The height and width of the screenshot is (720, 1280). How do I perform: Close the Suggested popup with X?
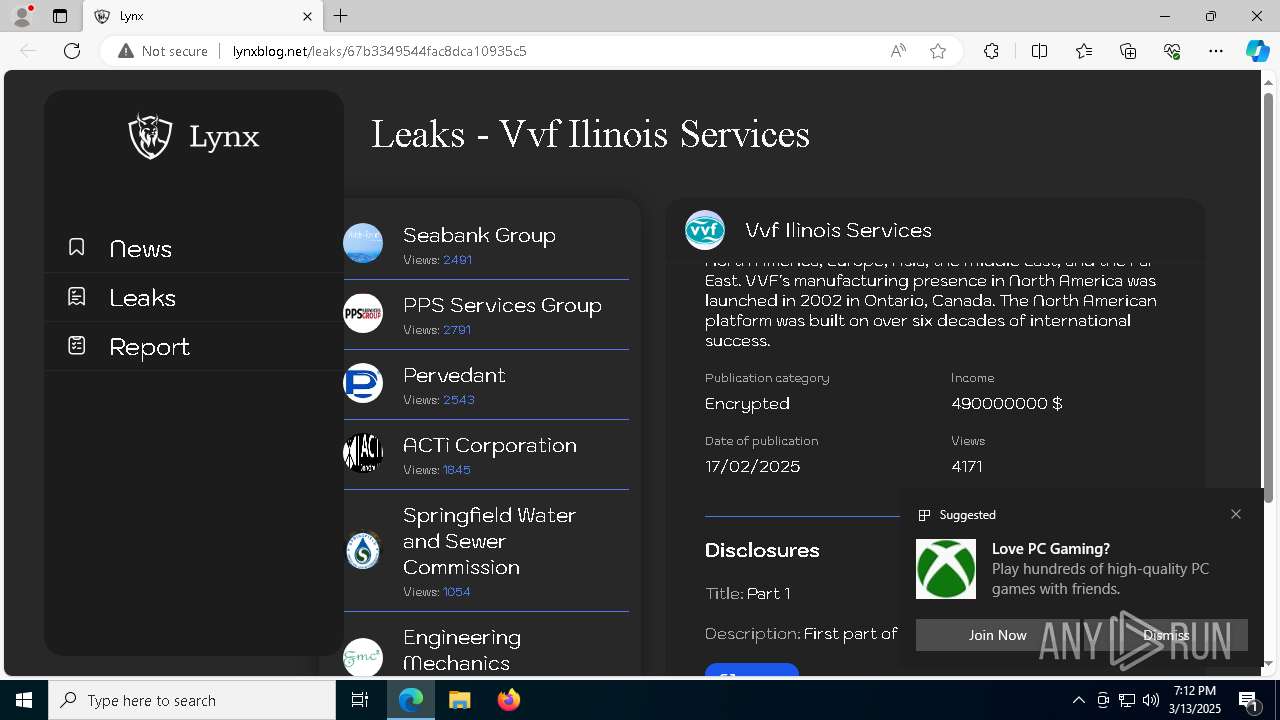pos(1236,514)
